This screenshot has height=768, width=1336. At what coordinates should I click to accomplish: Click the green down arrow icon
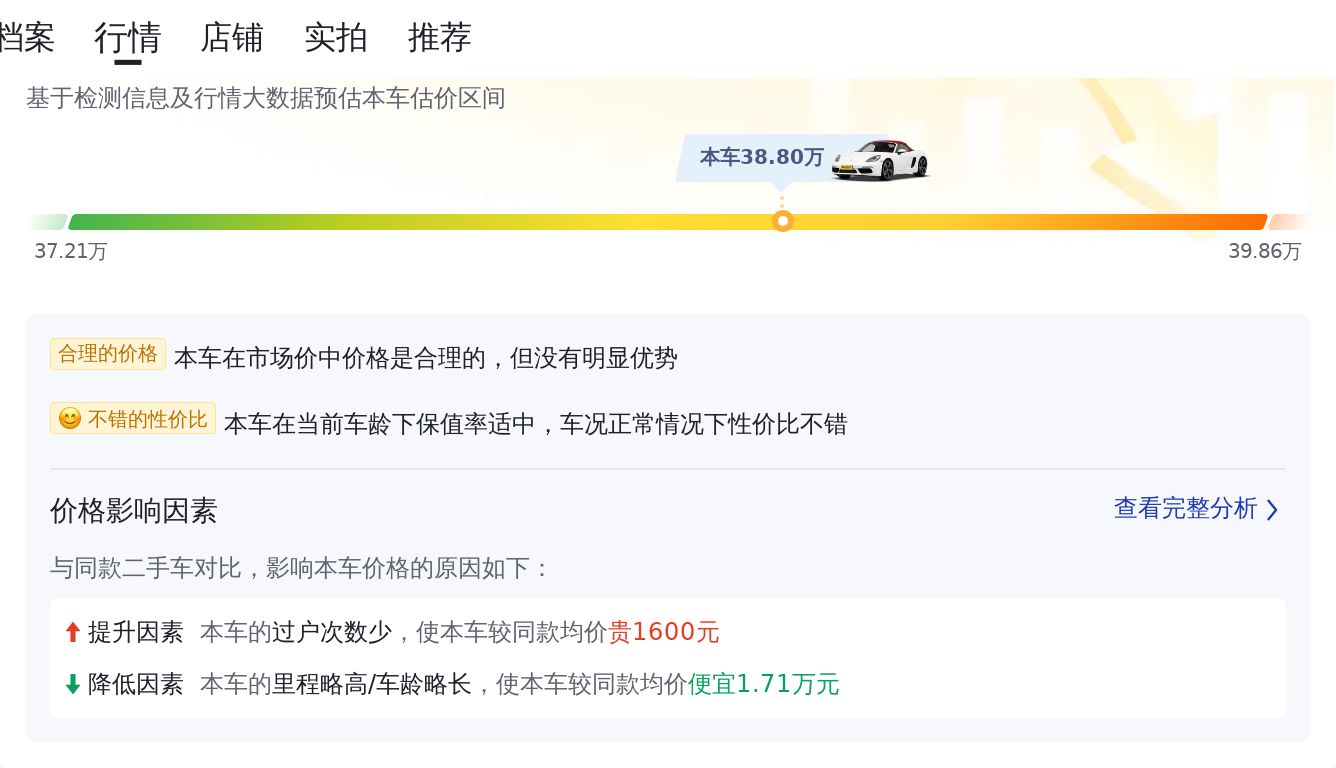point(72,684)
